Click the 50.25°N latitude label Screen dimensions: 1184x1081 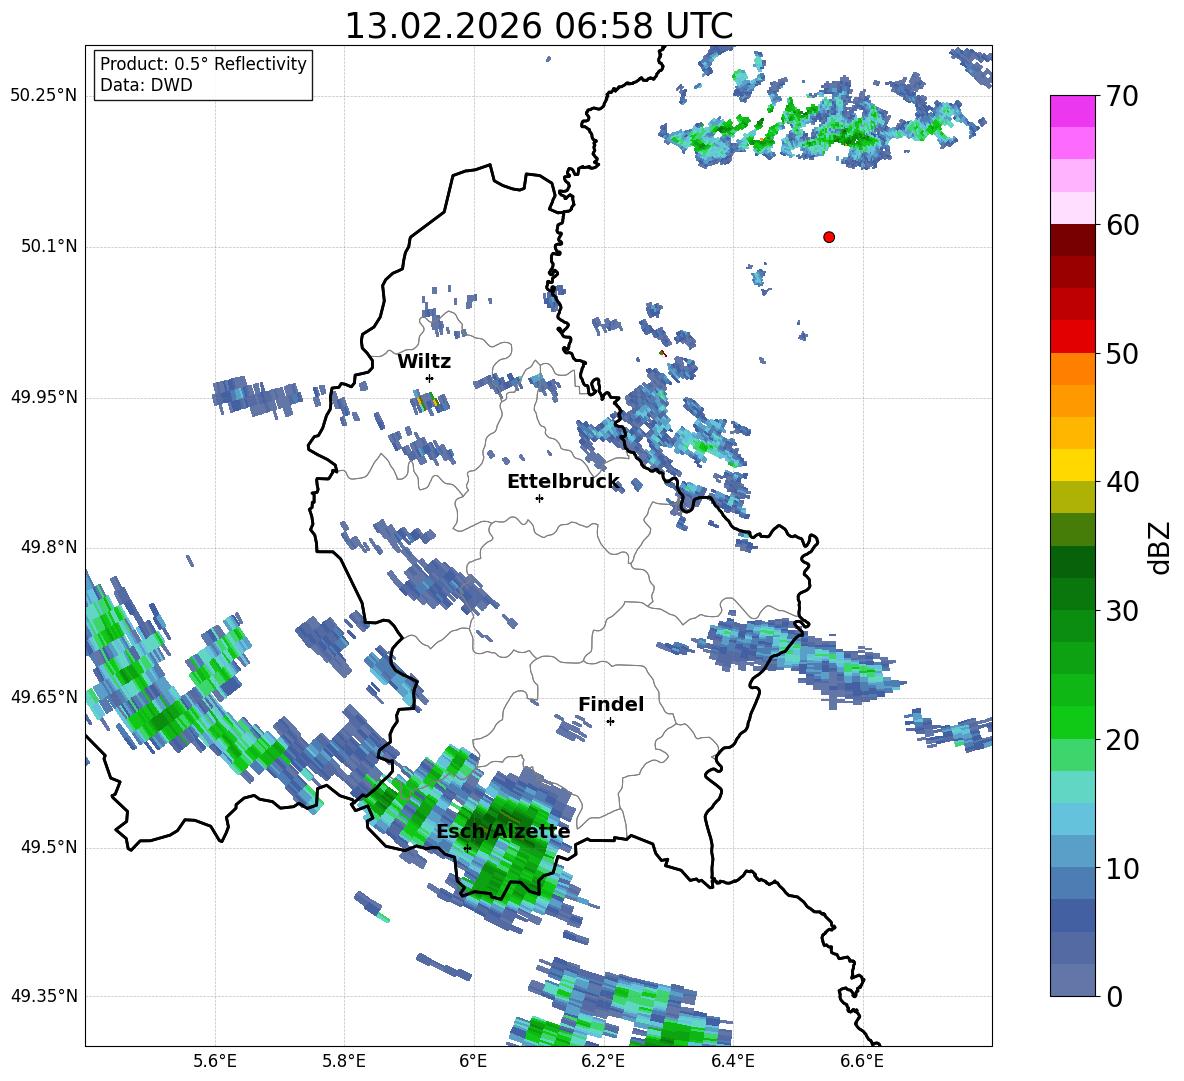pyautogui.click(x=44, y=96)
